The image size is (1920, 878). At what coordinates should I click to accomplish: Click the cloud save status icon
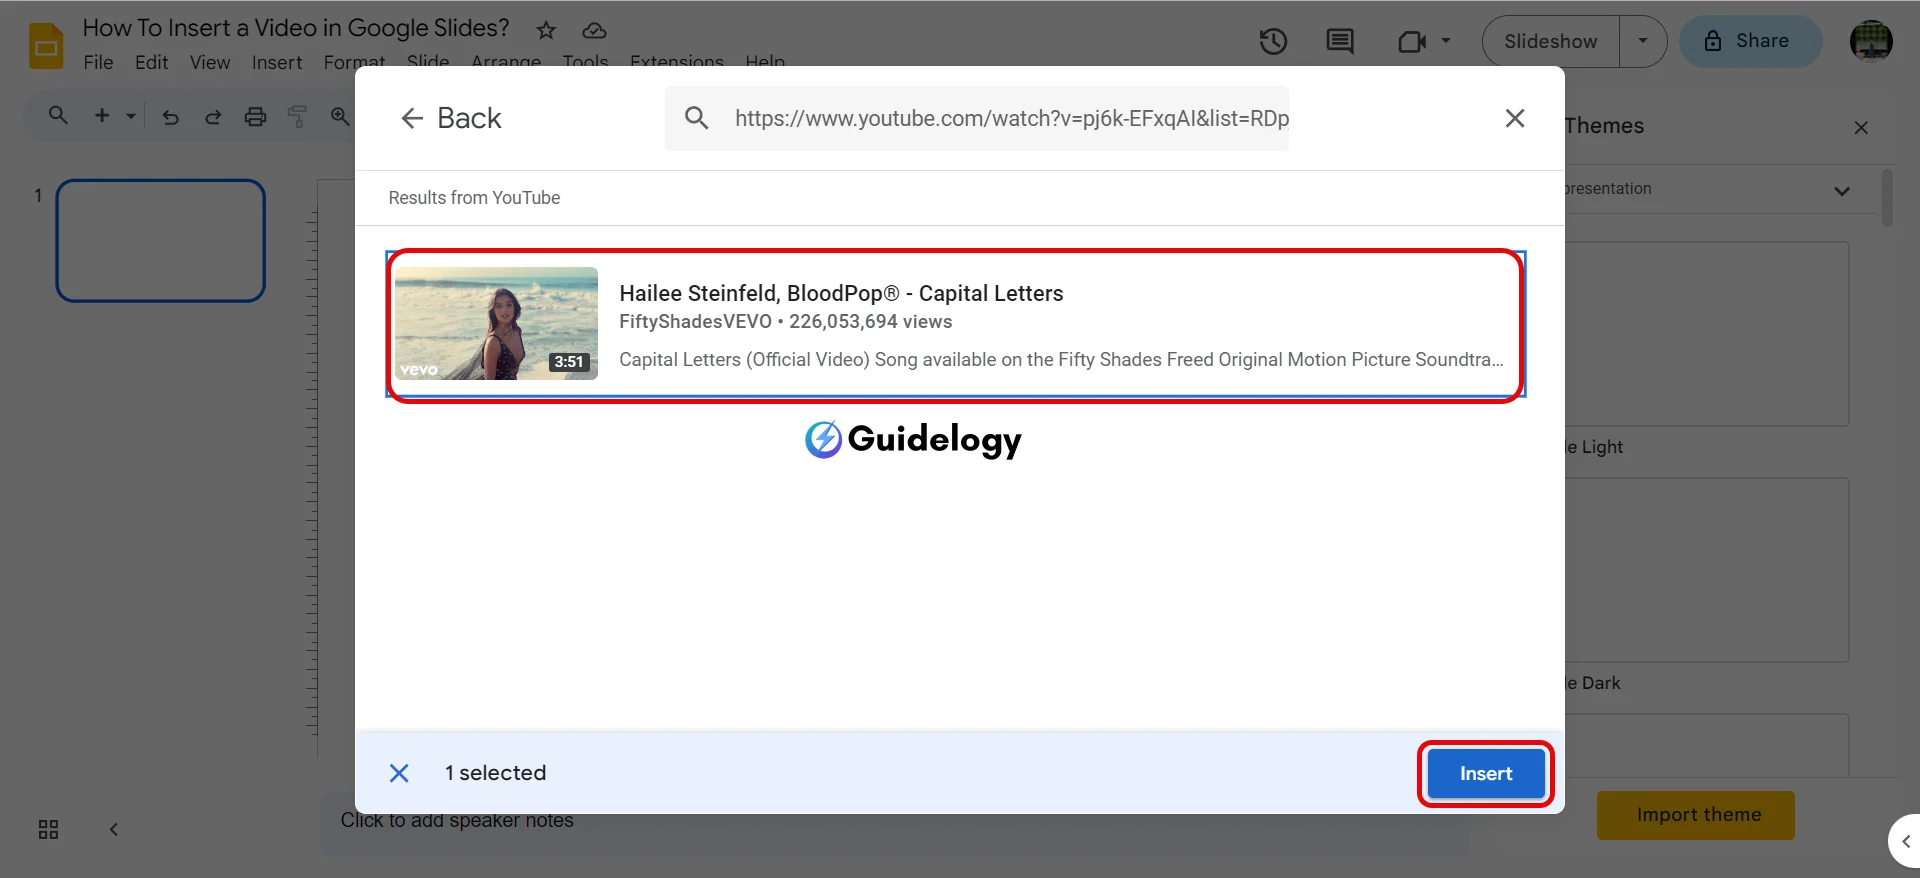click(x=594, y=30)
